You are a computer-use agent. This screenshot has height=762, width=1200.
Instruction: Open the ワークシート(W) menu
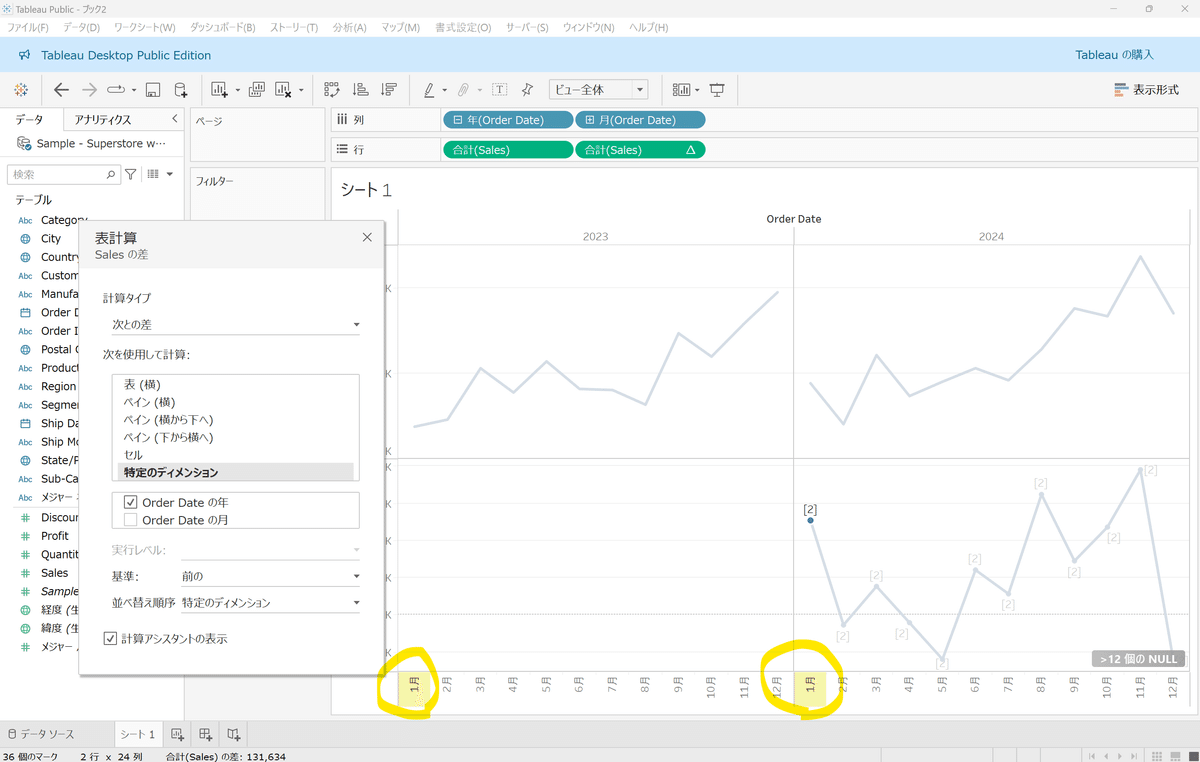pyautogui.click(x=145, y=27)
